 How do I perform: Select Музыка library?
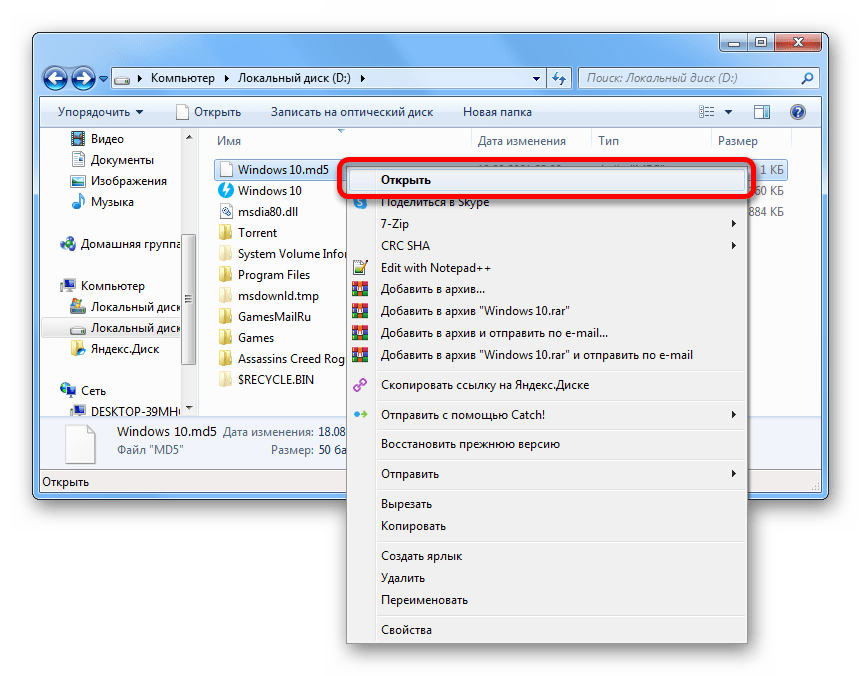pos(103,202)
